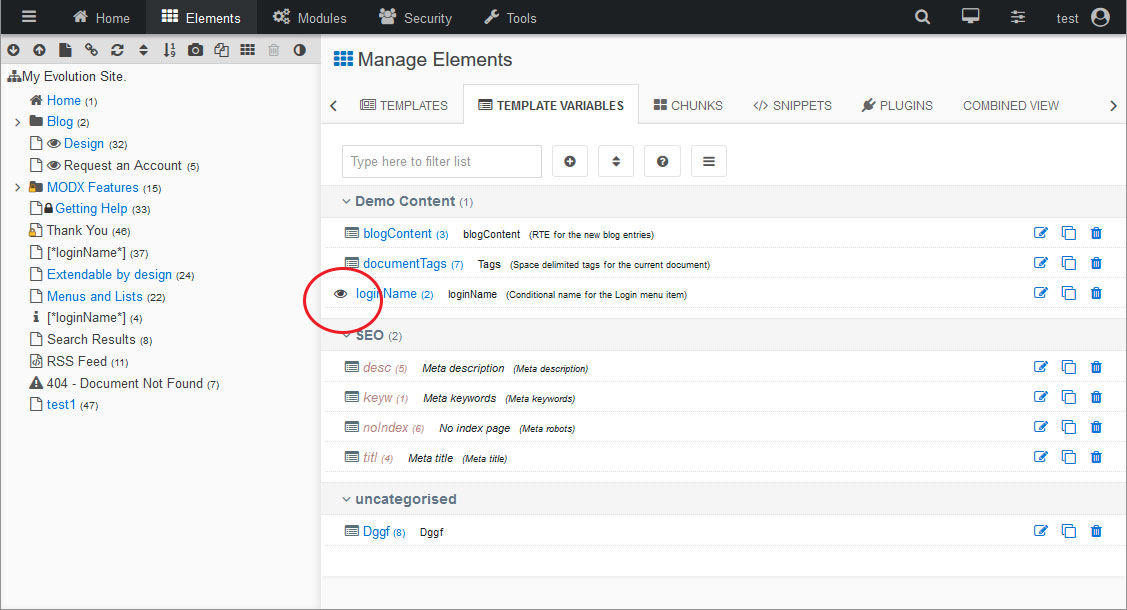Toggle visibility of the loginName variable

(341, 293)
